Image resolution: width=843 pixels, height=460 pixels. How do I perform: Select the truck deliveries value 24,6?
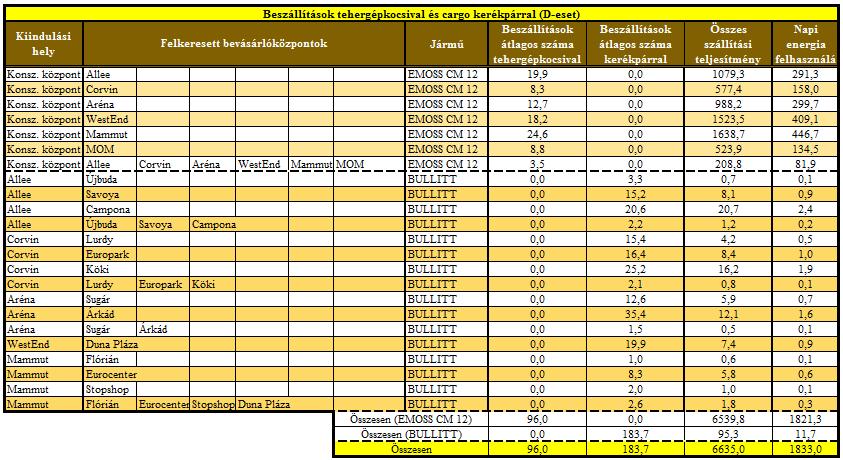[537, 134]
